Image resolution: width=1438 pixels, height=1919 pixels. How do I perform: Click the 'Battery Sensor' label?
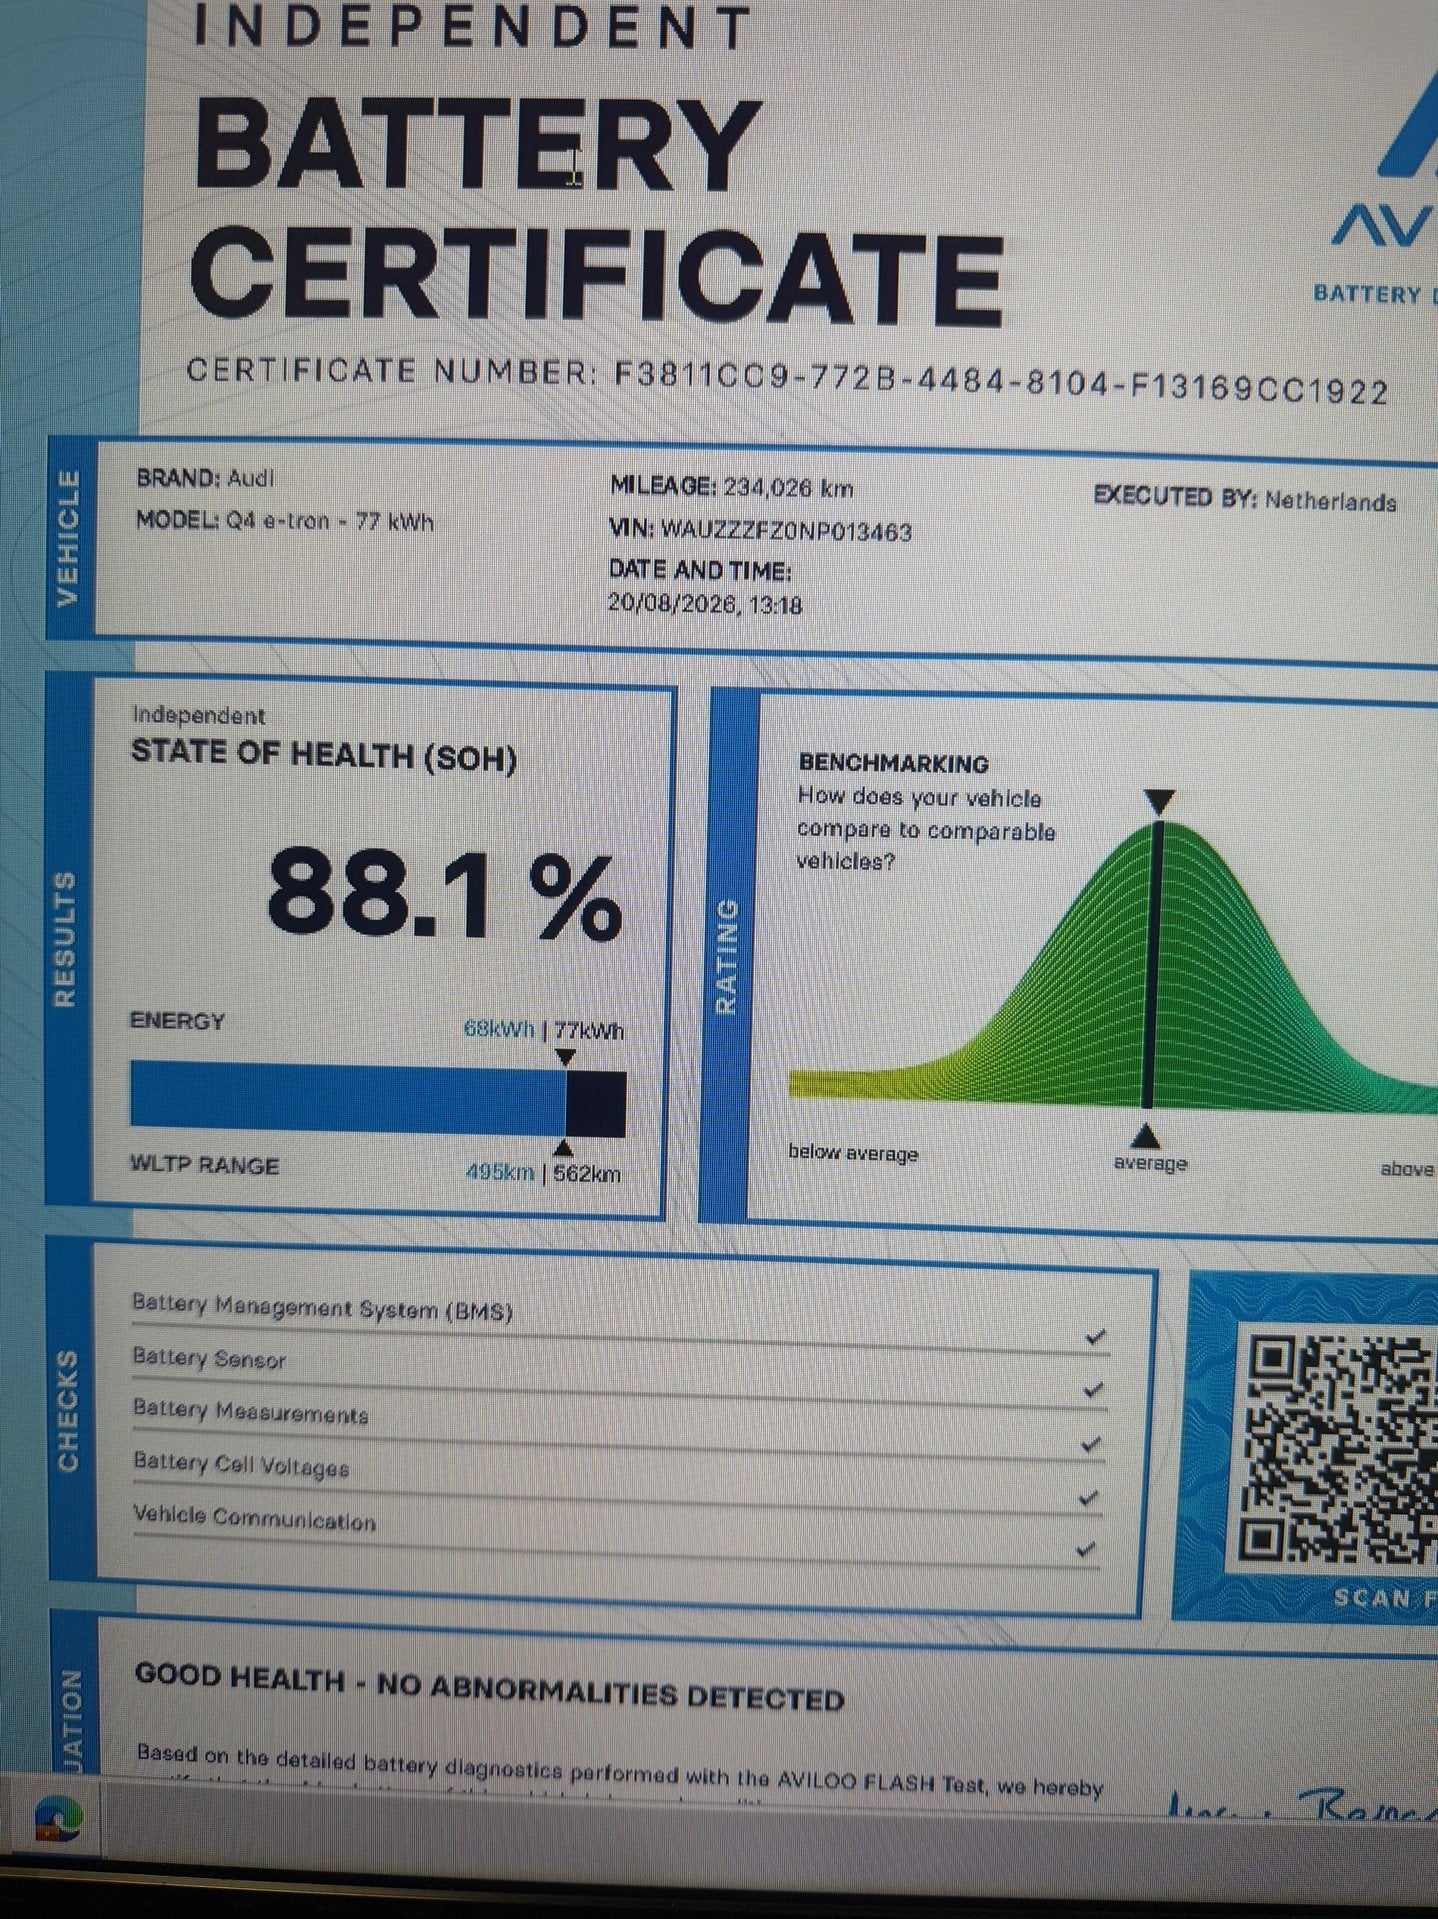[209, 1358]
